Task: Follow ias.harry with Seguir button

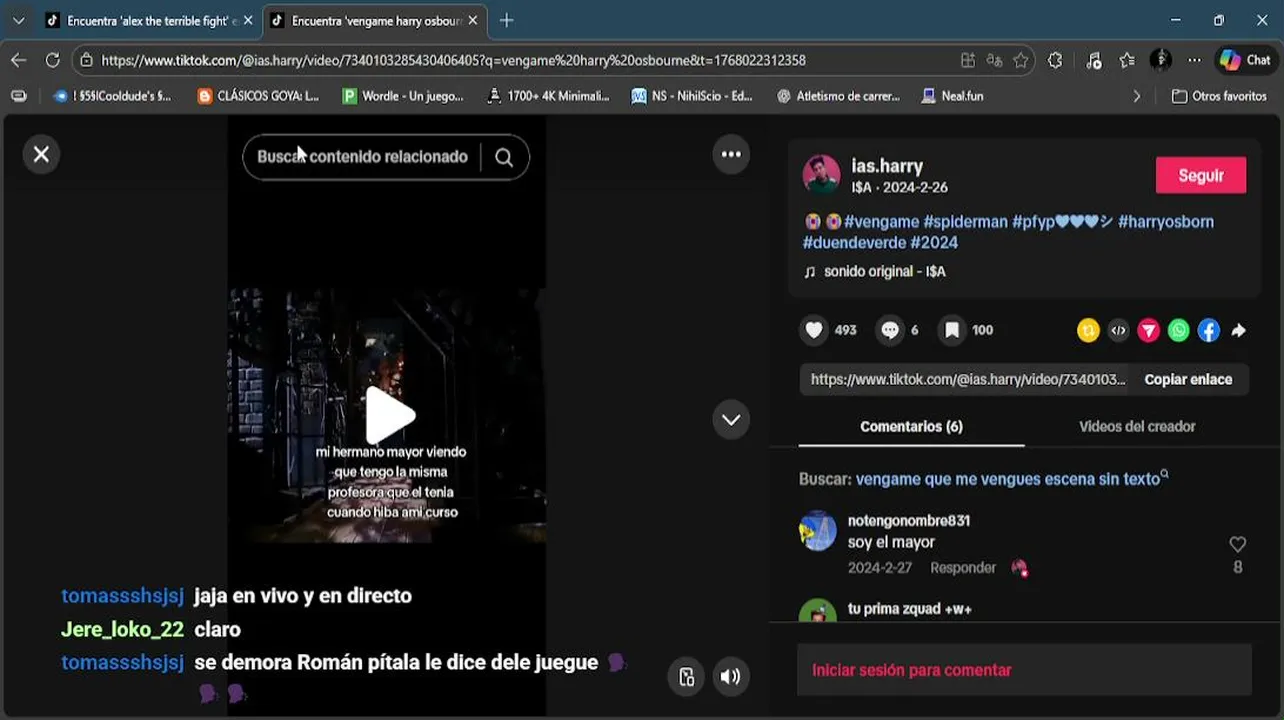Action: pos(1201,175)
